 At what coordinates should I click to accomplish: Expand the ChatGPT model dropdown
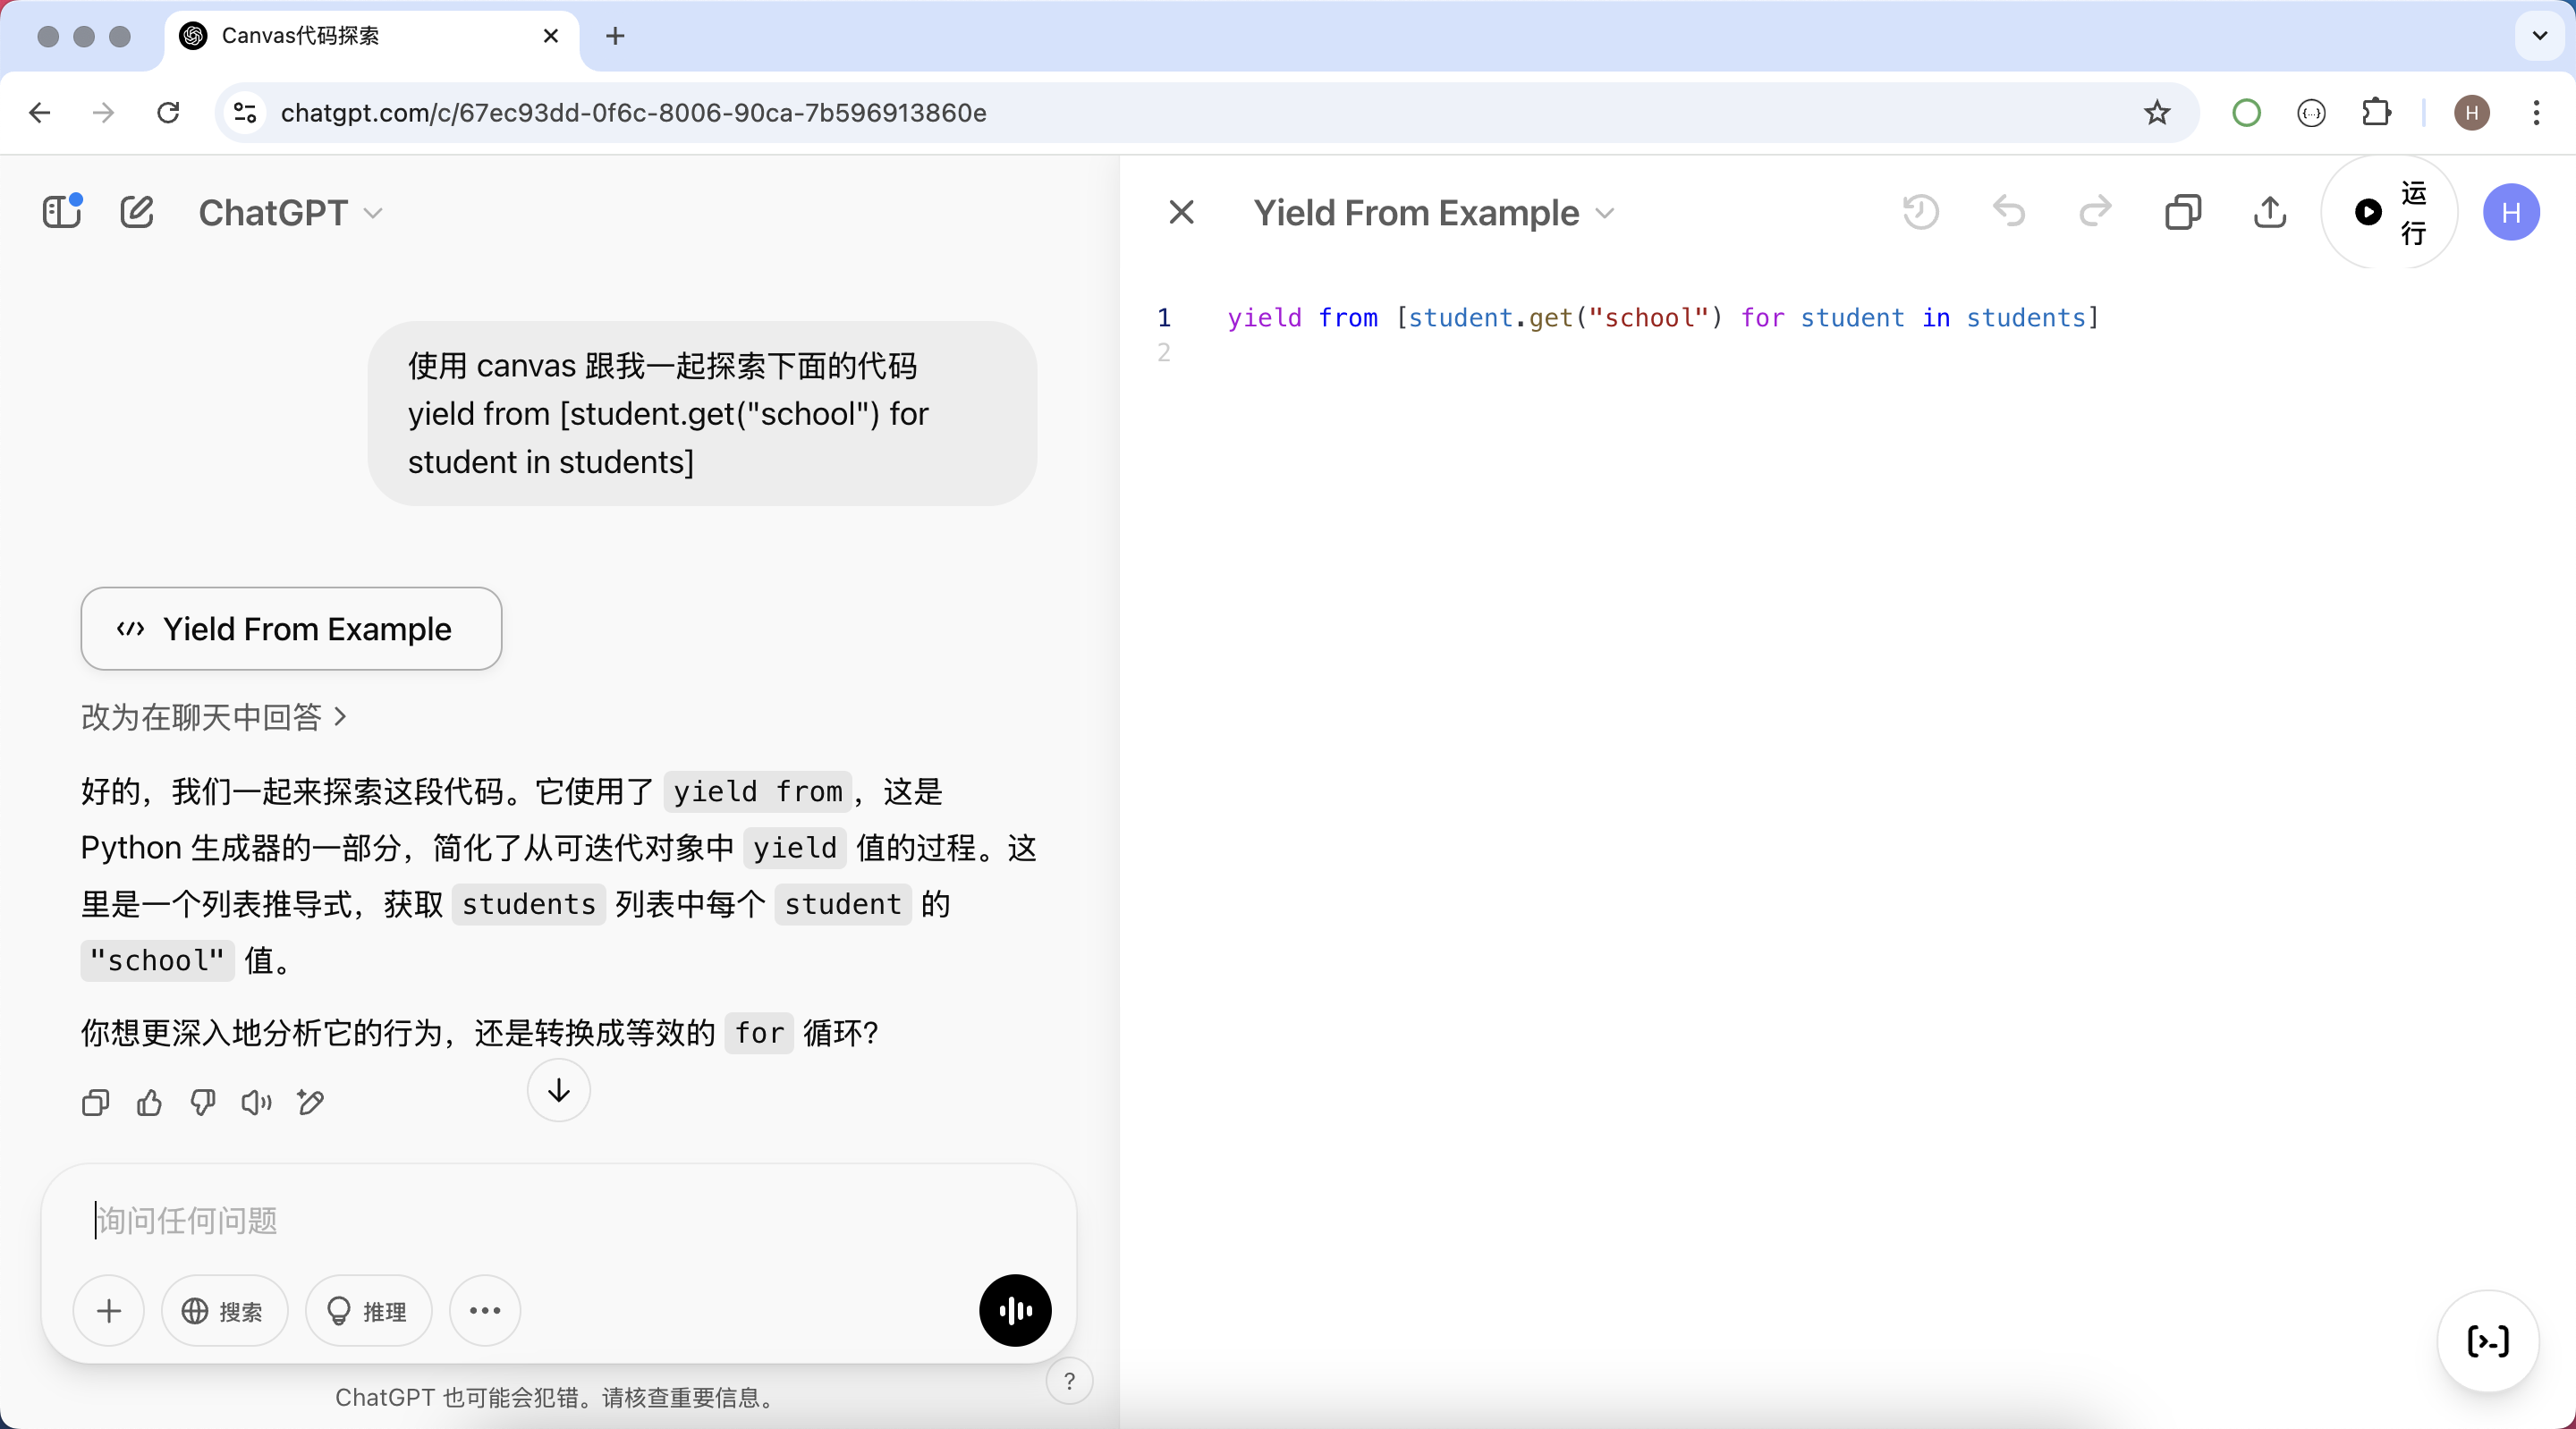click(290, 213)
